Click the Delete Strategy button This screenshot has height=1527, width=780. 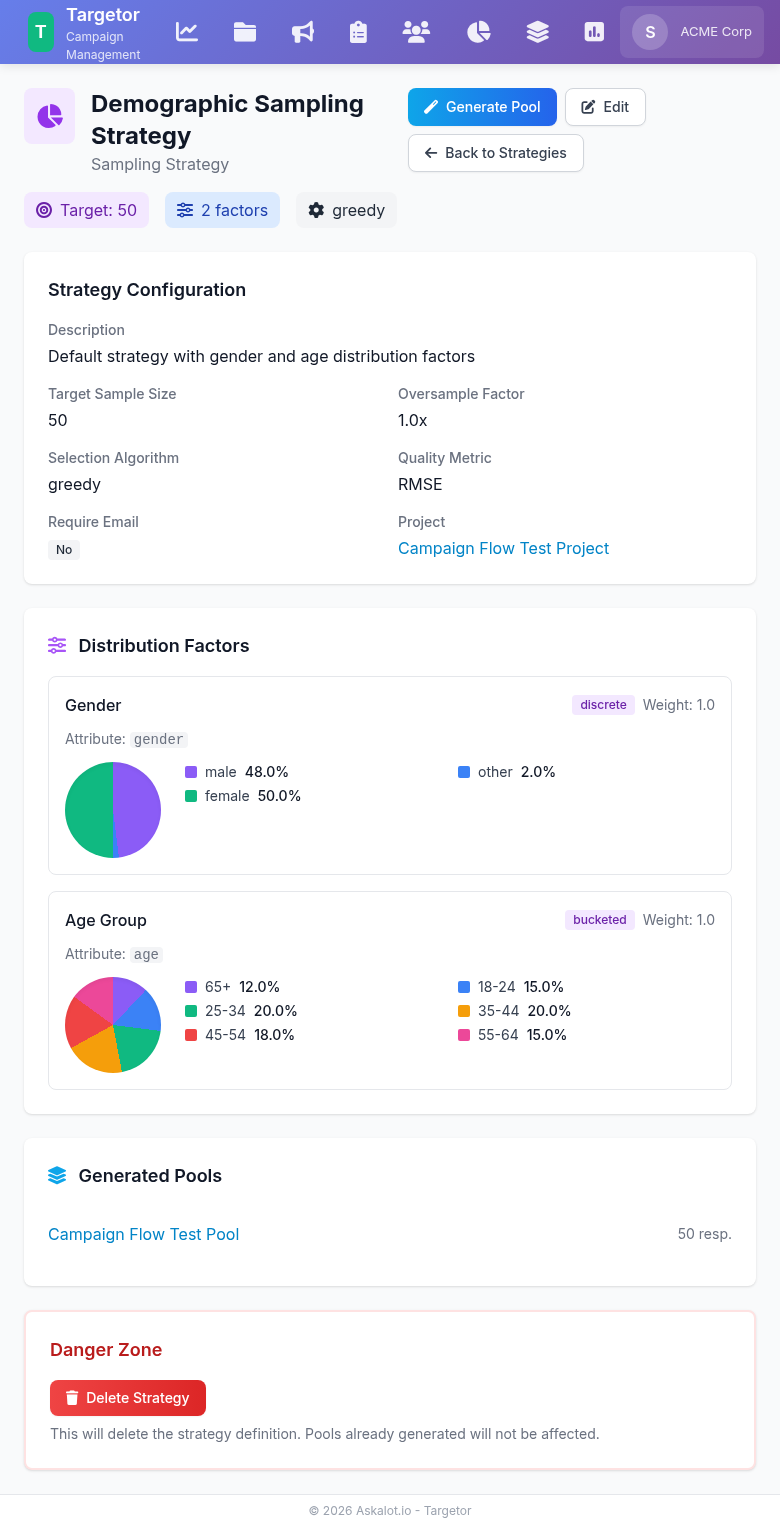pyautogui.click(x=128, y=1398)
